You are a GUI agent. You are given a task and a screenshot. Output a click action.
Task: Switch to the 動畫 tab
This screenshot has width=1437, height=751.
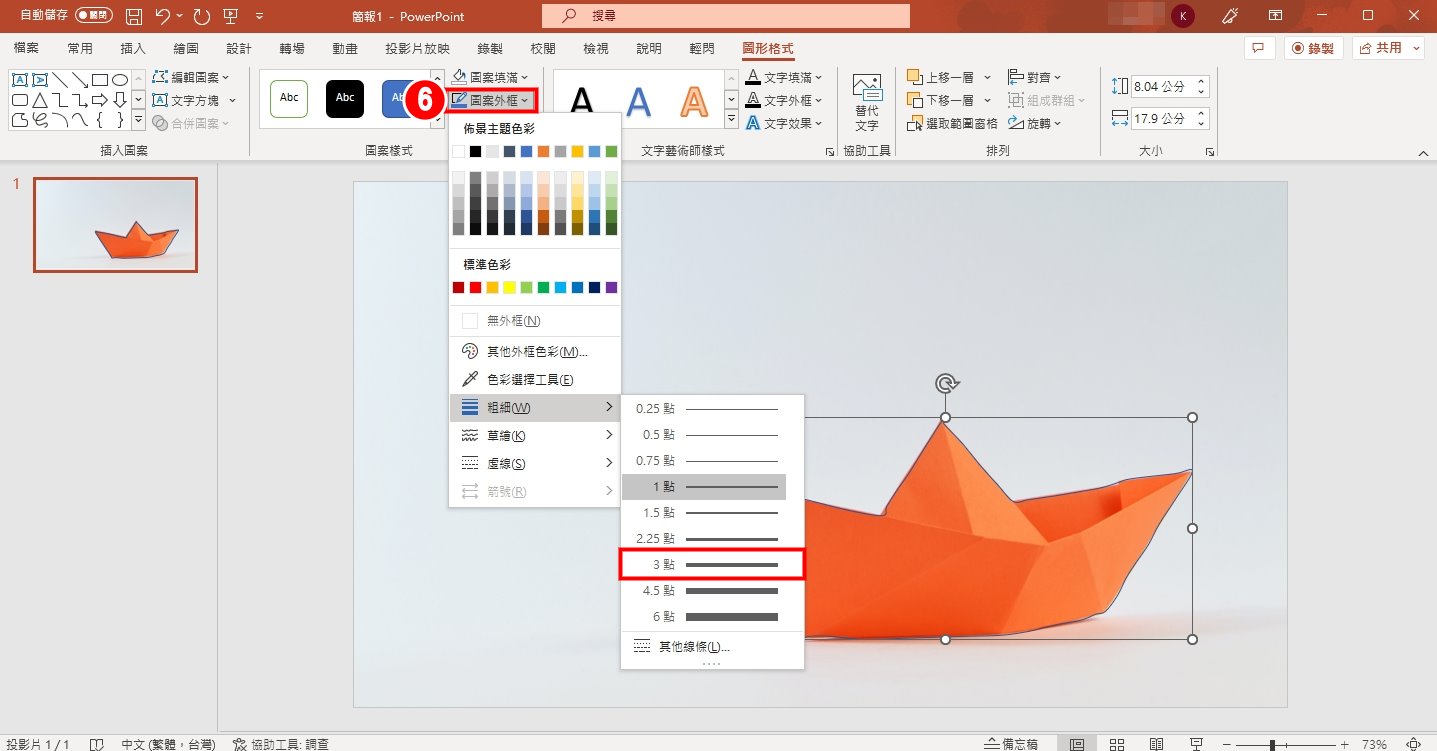345,49
